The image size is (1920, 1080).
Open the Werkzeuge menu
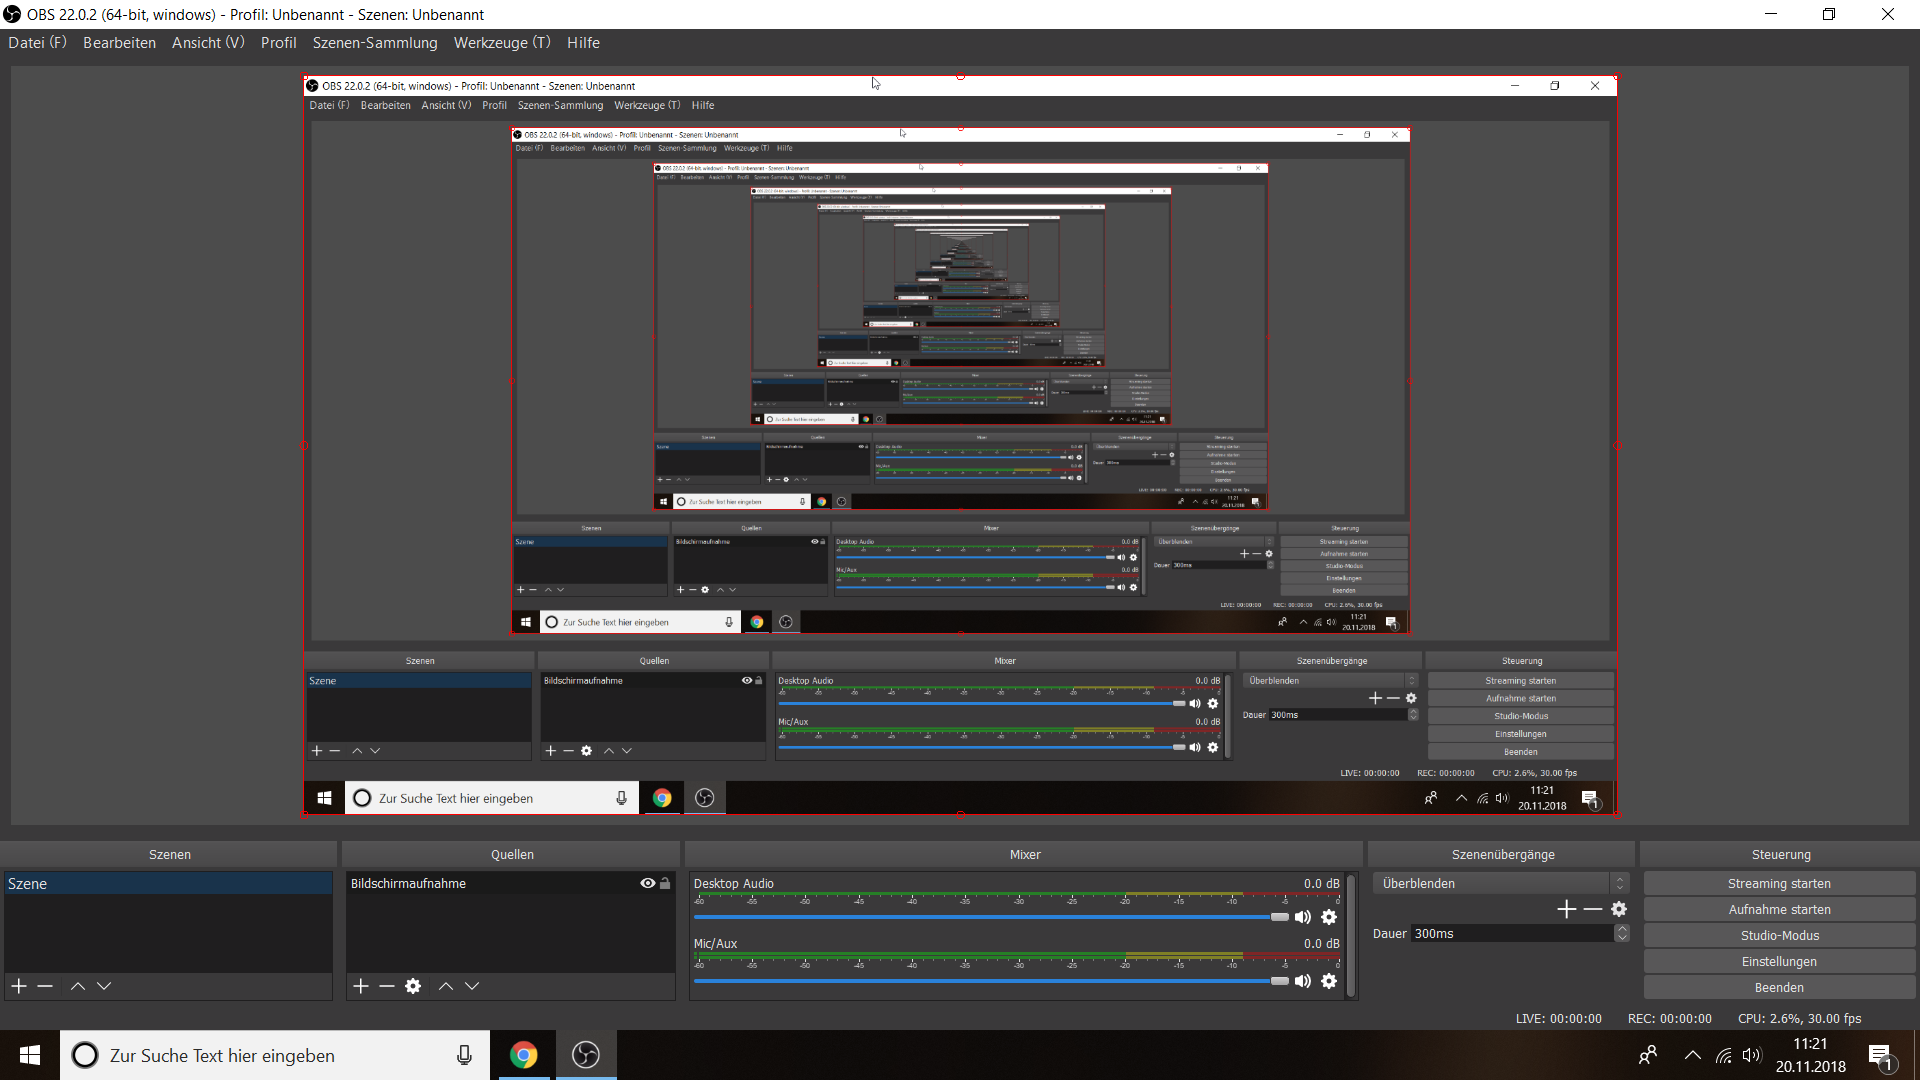(x=501, y=42)
